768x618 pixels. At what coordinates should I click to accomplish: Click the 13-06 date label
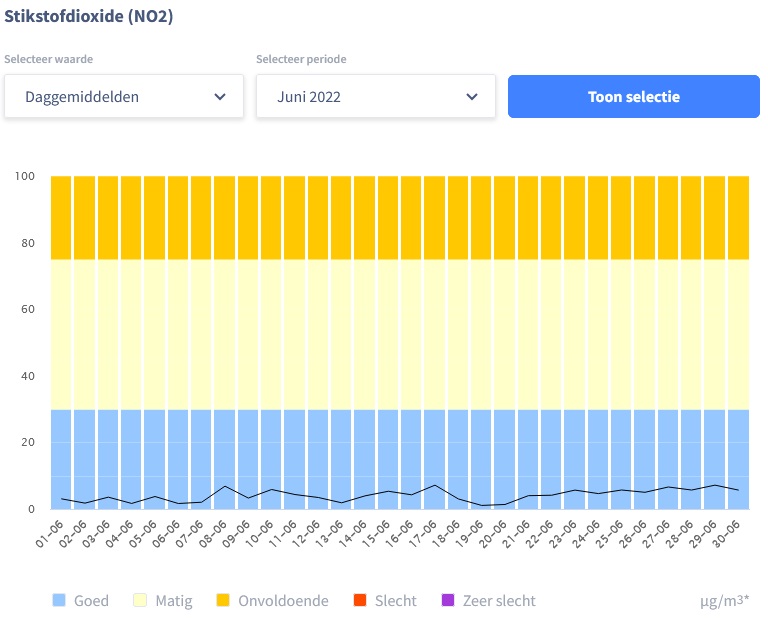point(329,534)
